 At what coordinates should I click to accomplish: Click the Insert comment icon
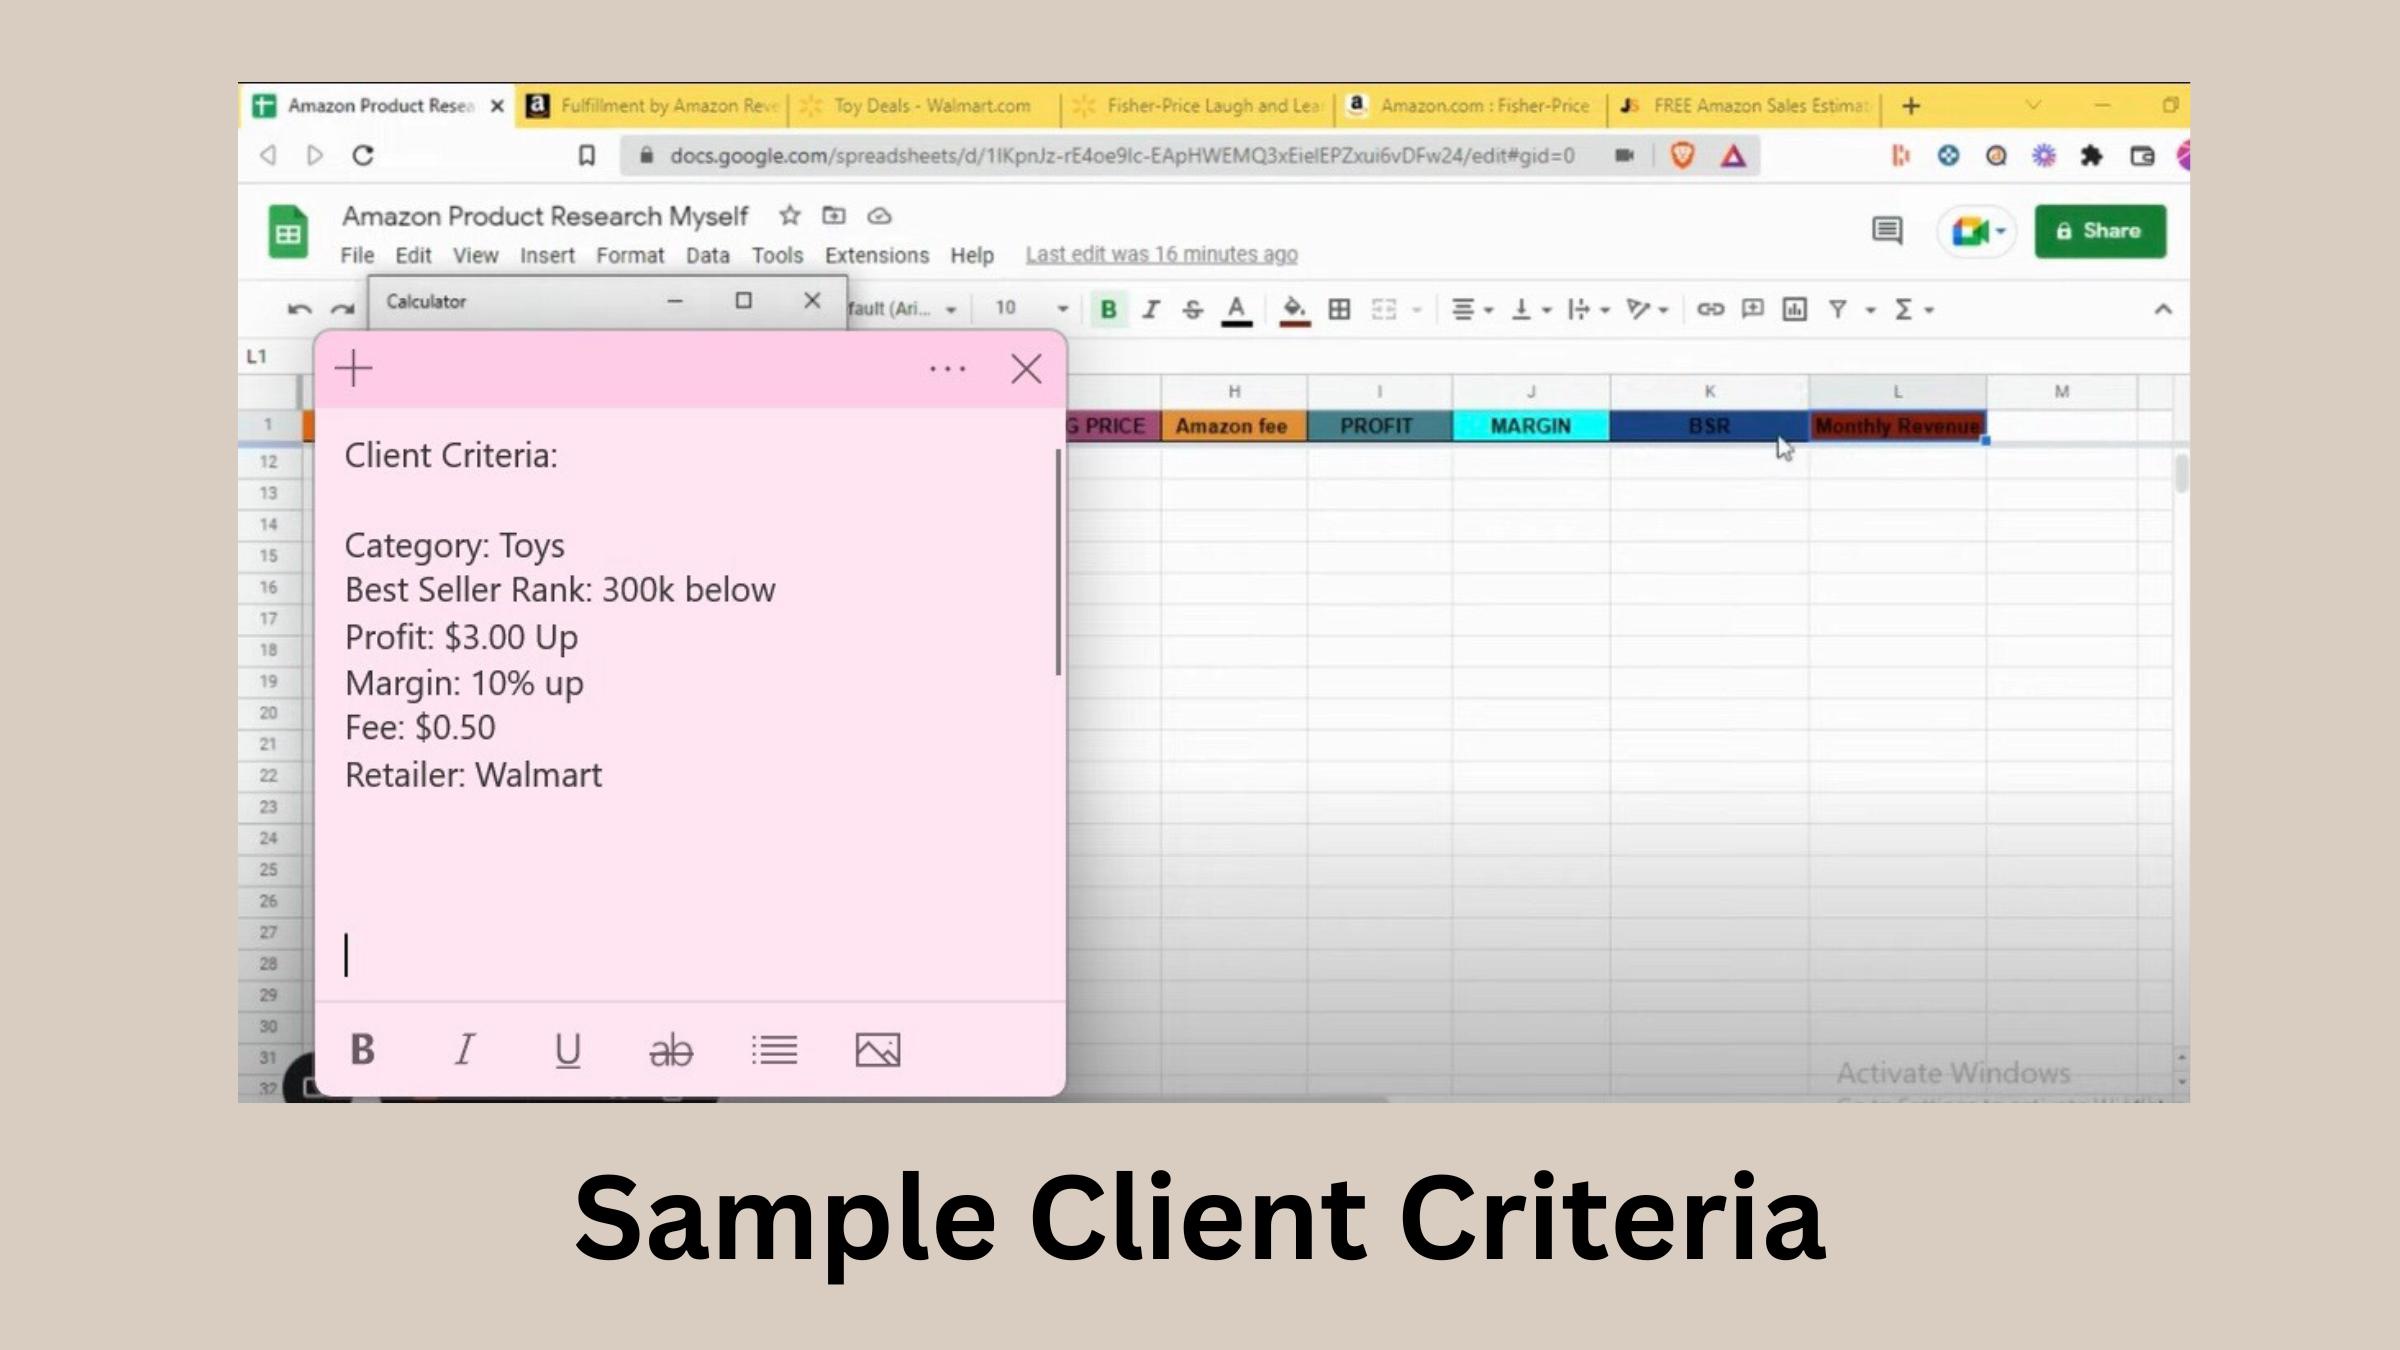coord(1752,309)
